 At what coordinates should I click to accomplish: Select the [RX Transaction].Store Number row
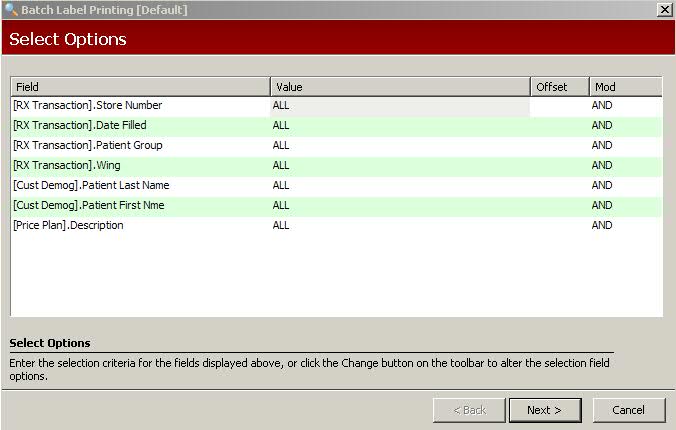point(336,106)
